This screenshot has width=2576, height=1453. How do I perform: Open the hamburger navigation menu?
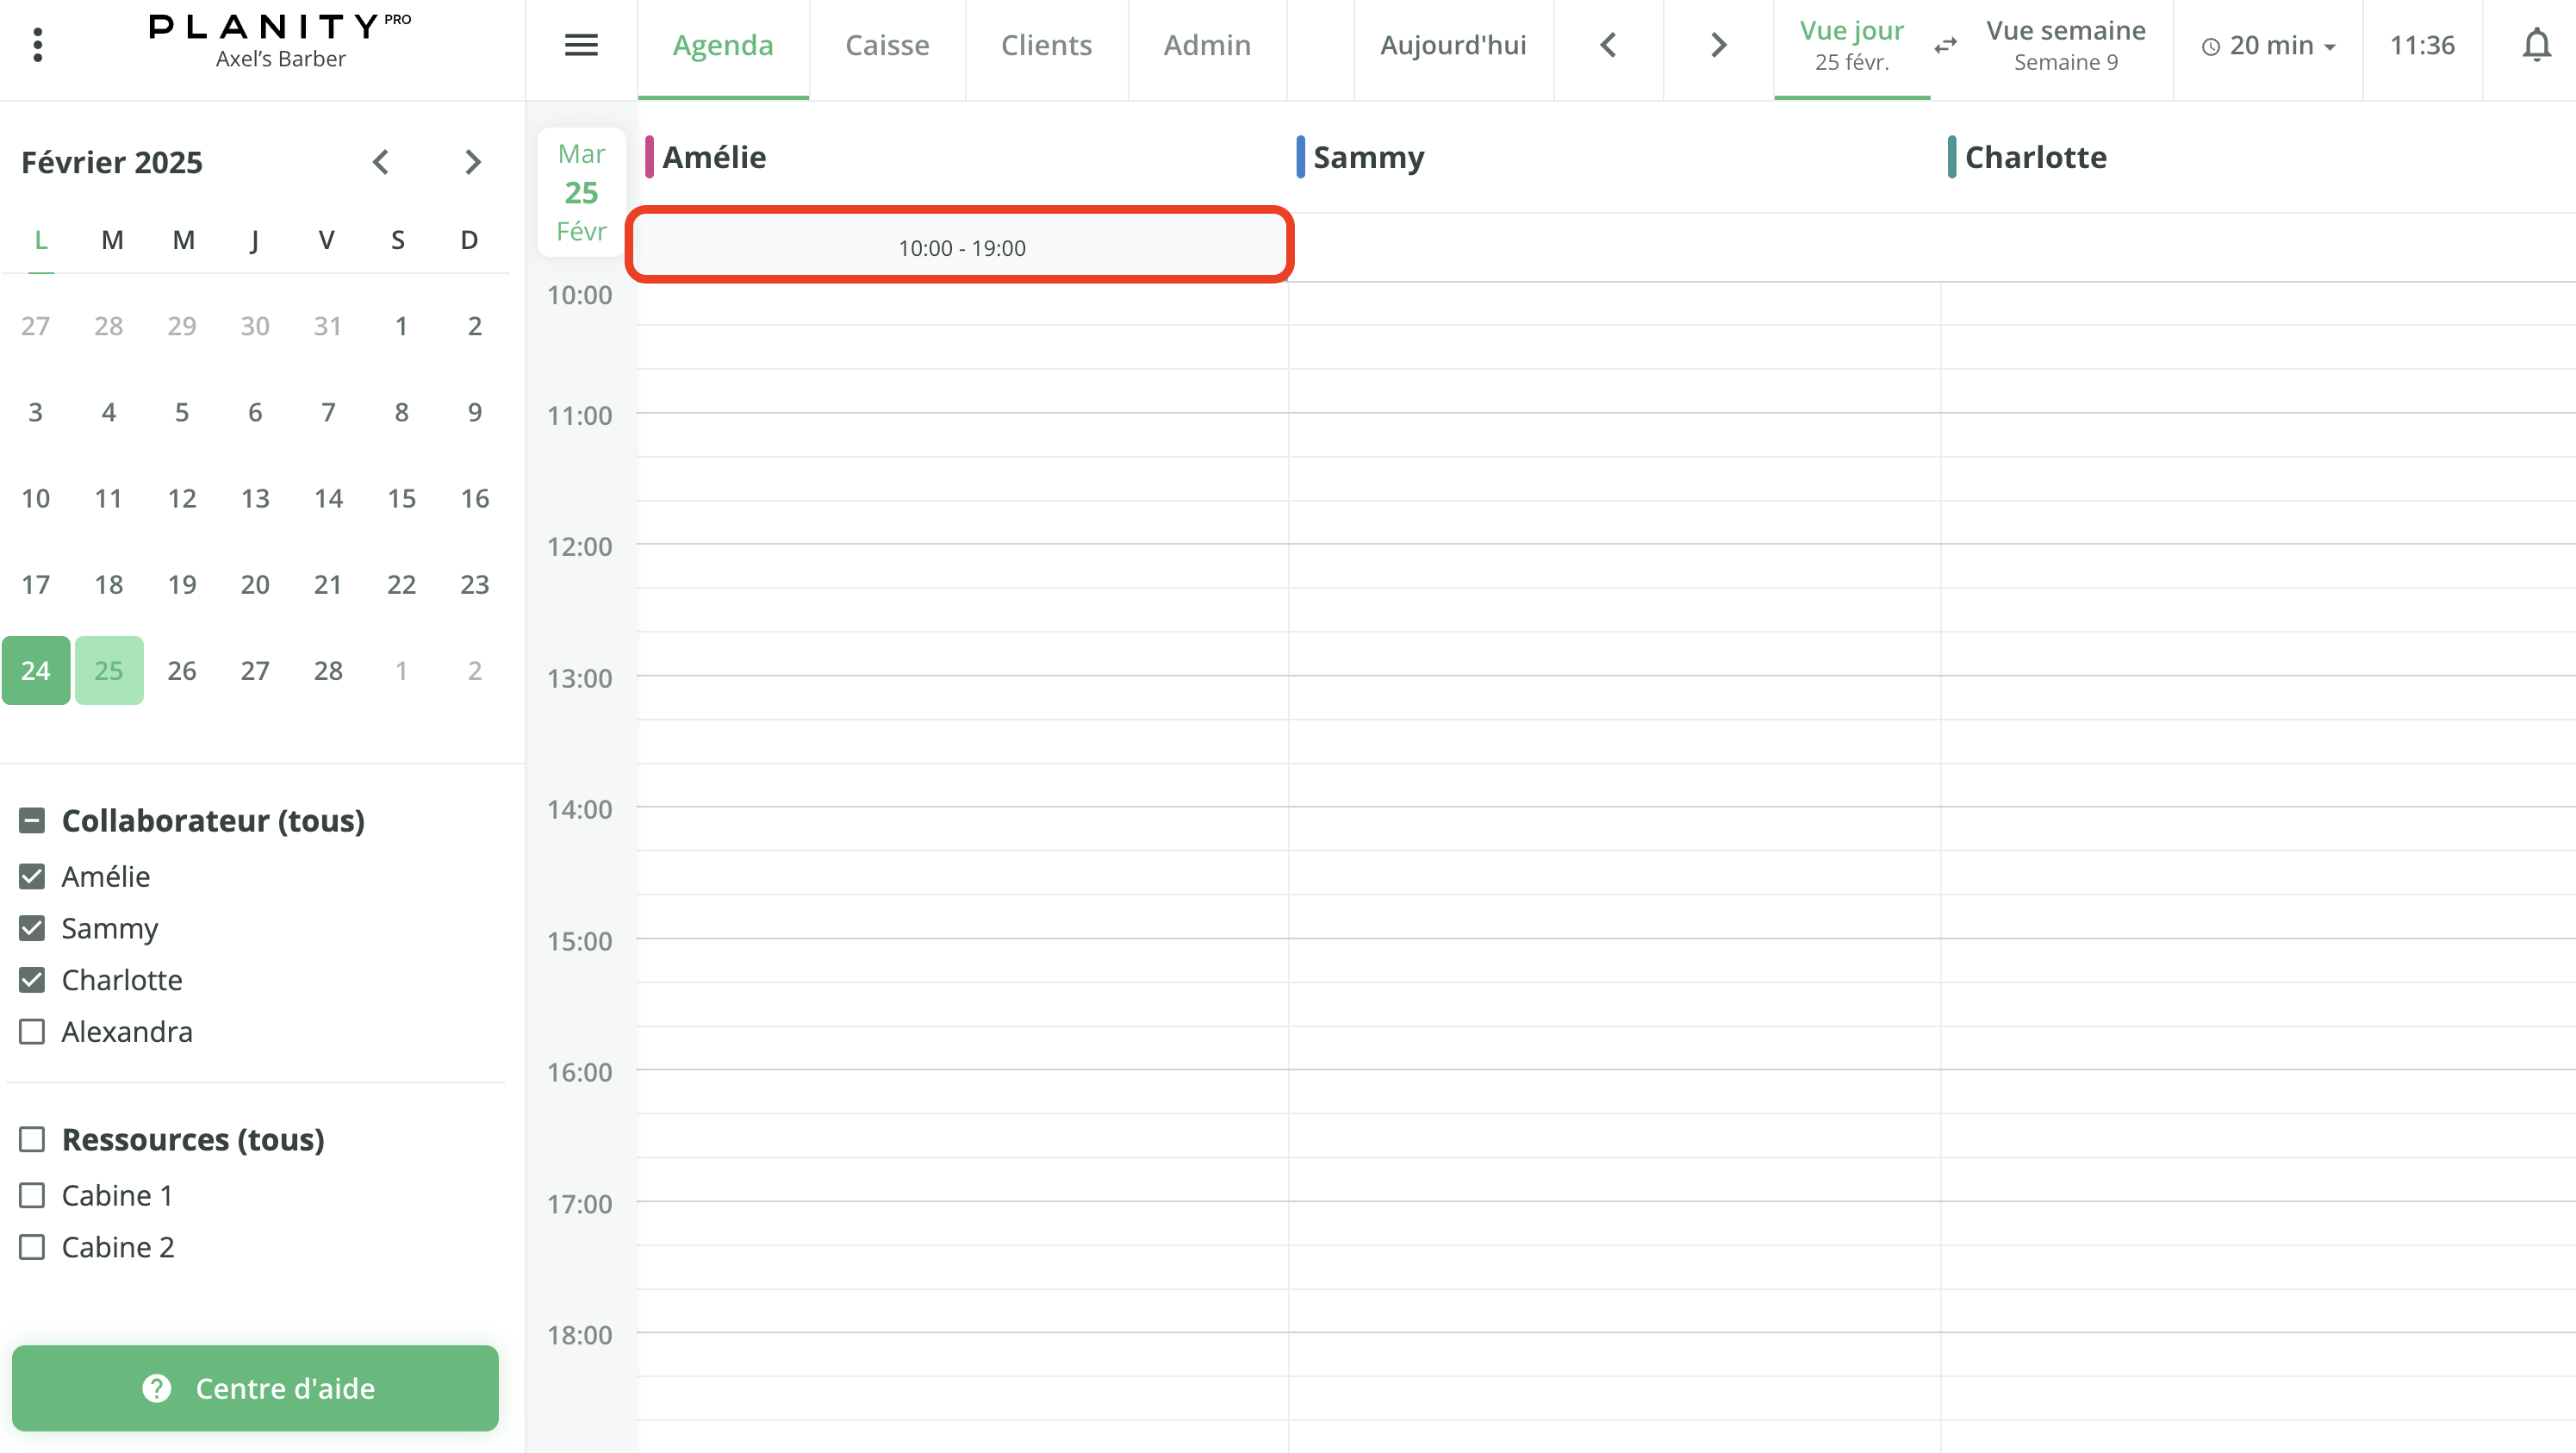click(x=581, y=45)
